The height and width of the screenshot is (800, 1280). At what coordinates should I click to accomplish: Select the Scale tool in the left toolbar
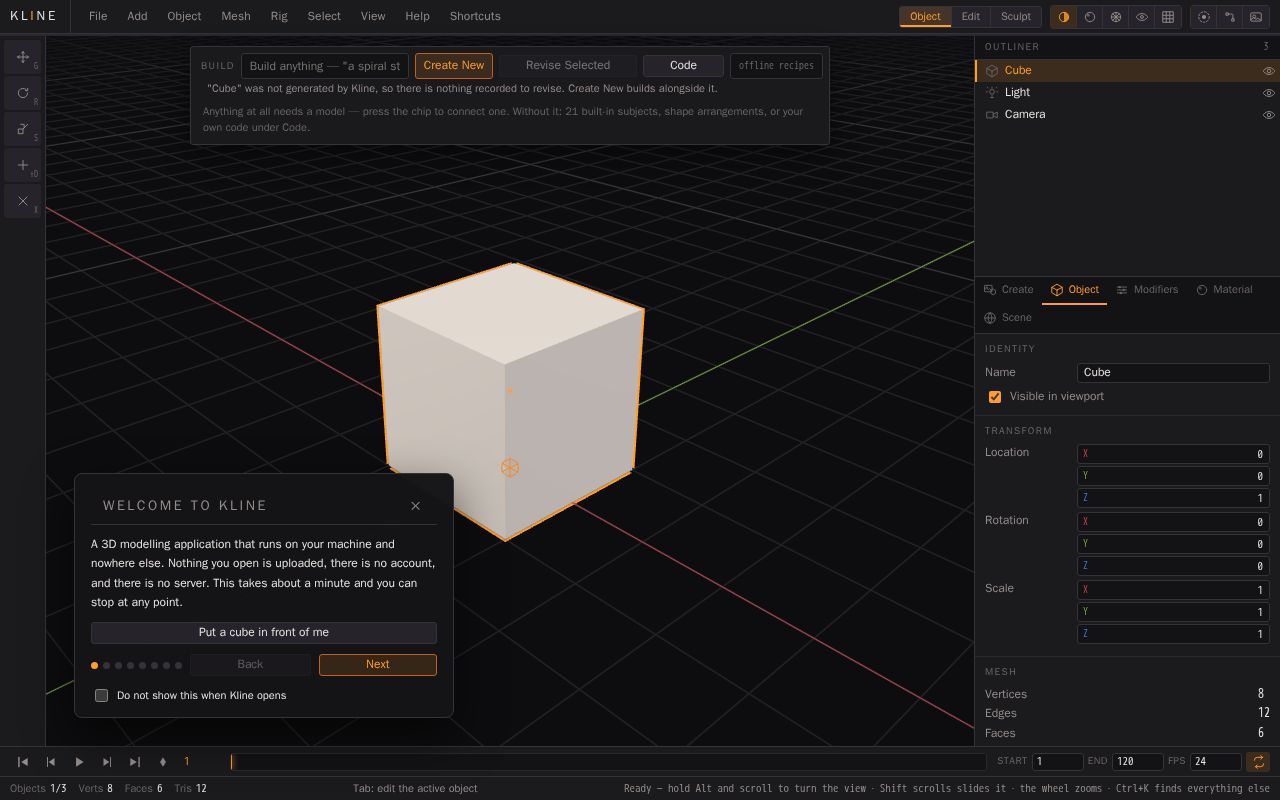pos(22,129)
